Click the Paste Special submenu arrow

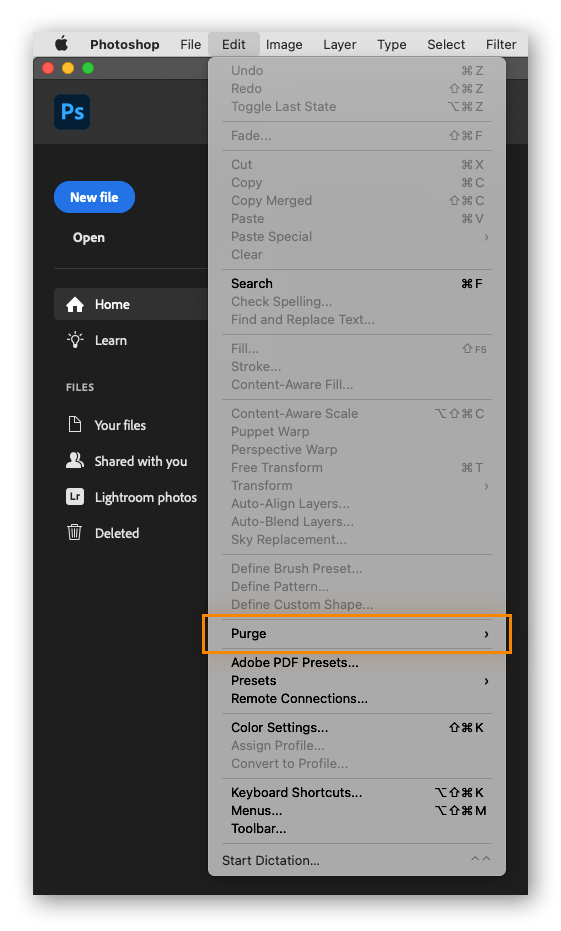(486, 237)
